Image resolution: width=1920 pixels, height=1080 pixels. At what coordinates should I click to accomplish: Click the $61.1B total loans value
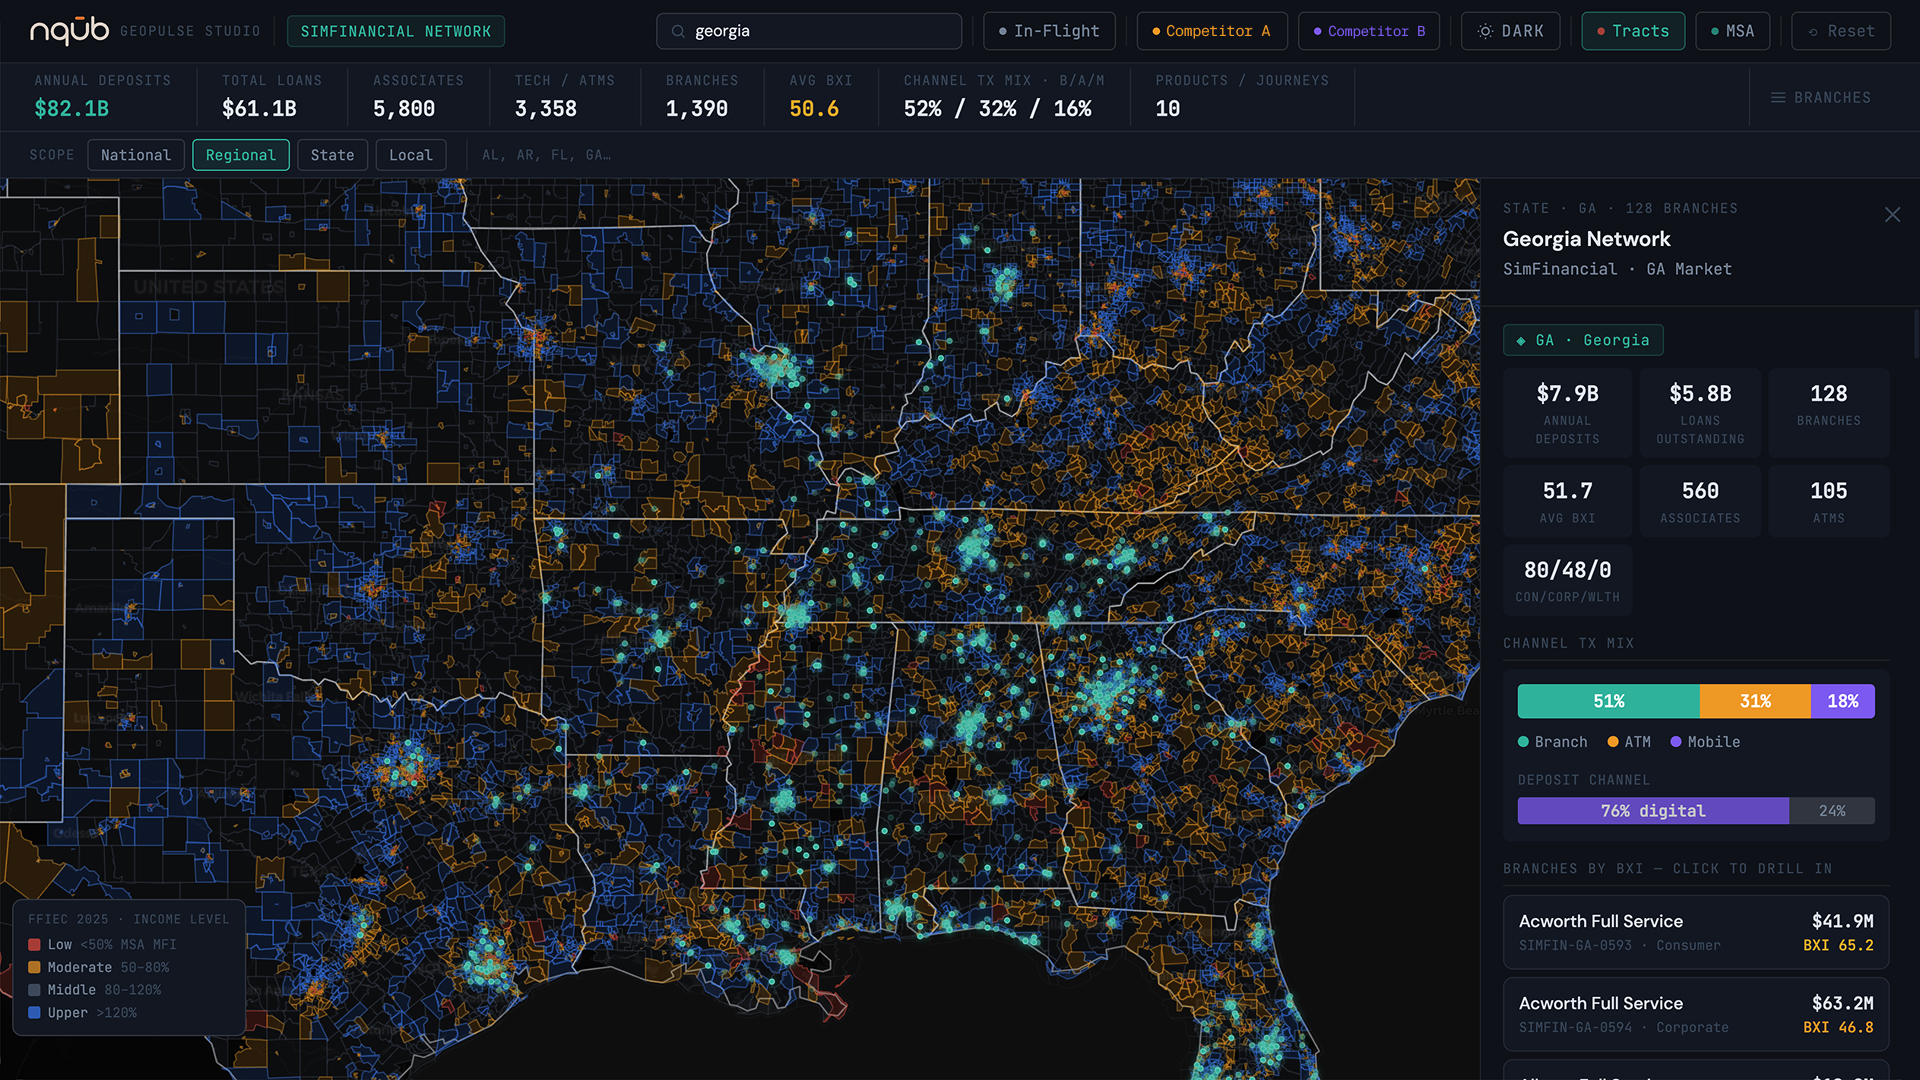click(x=259, y=109)
